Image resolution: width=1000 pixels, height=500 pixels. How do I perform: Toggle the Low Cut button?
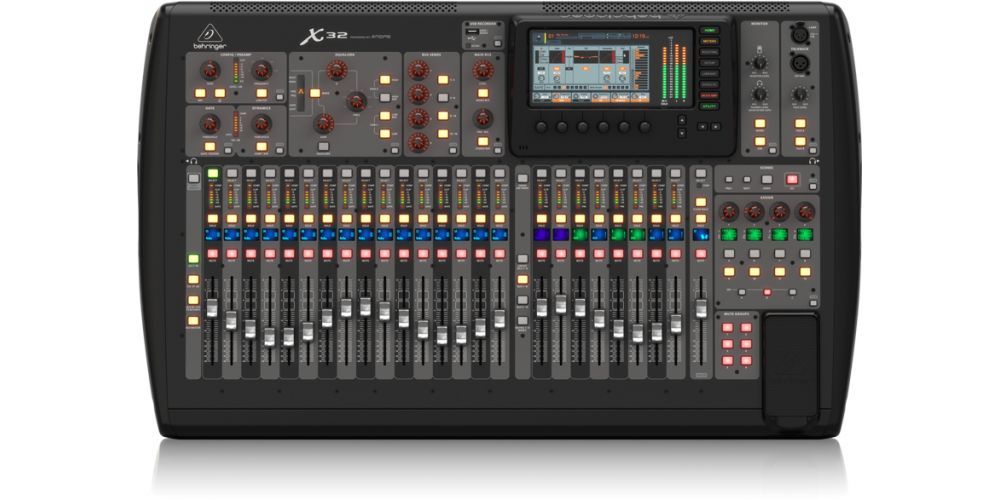click(261, 93)
